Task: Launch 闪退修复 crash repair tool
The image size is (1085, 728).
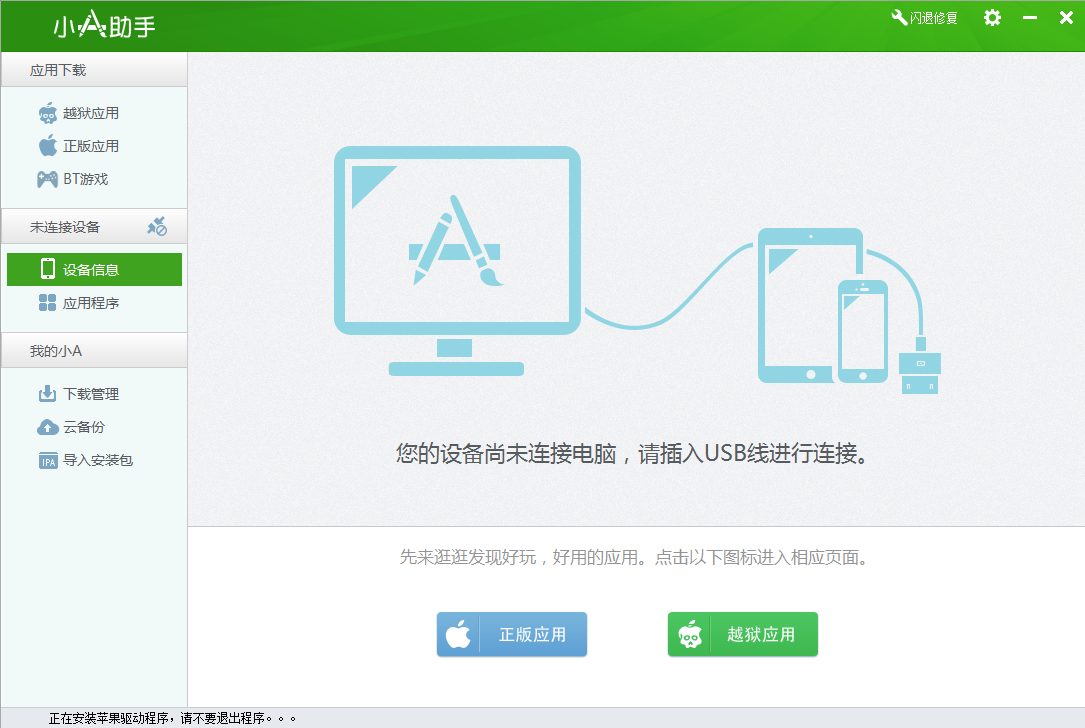Action: pyautogui.click(x=922, y=17)
